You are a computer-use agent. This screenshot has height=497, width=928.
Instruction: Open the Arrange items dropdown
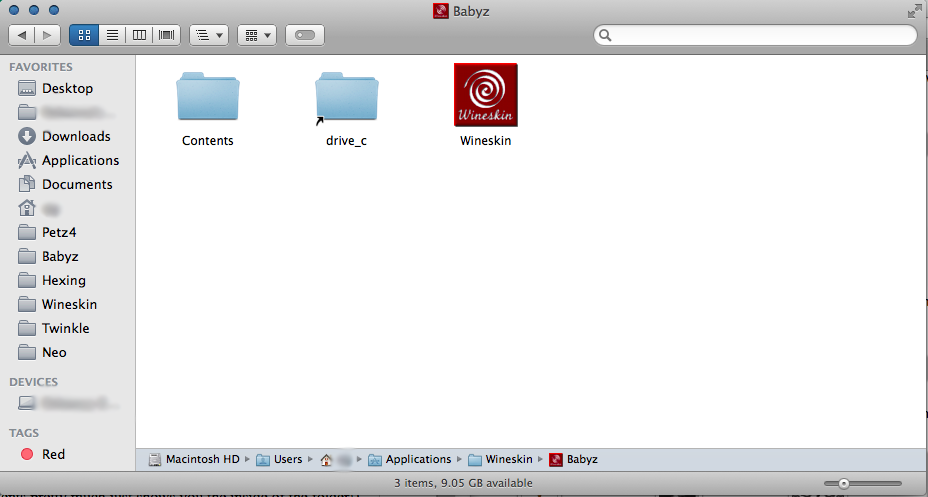[208, 35]
